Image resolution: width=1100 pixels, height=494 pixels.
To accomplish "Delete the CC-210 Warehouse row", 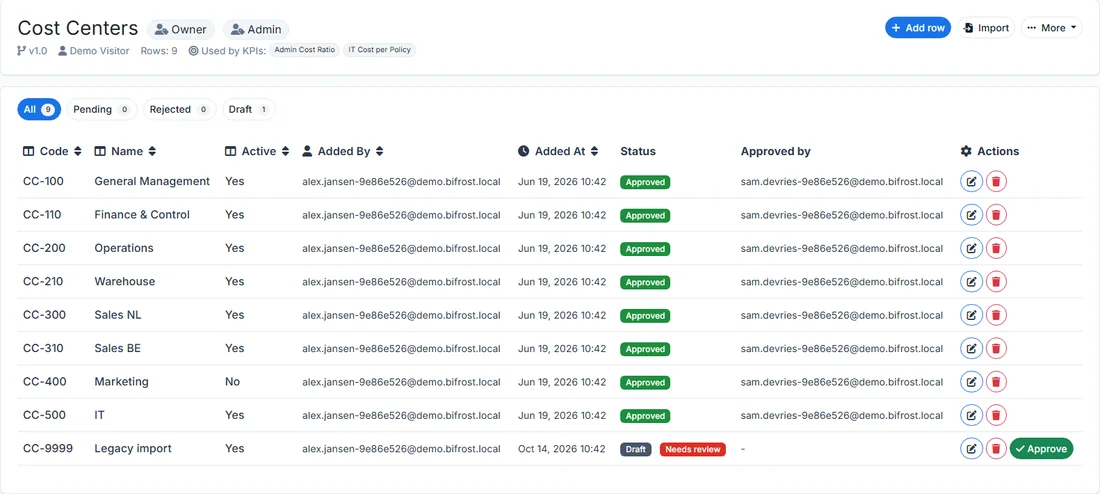I will (996, 281).
